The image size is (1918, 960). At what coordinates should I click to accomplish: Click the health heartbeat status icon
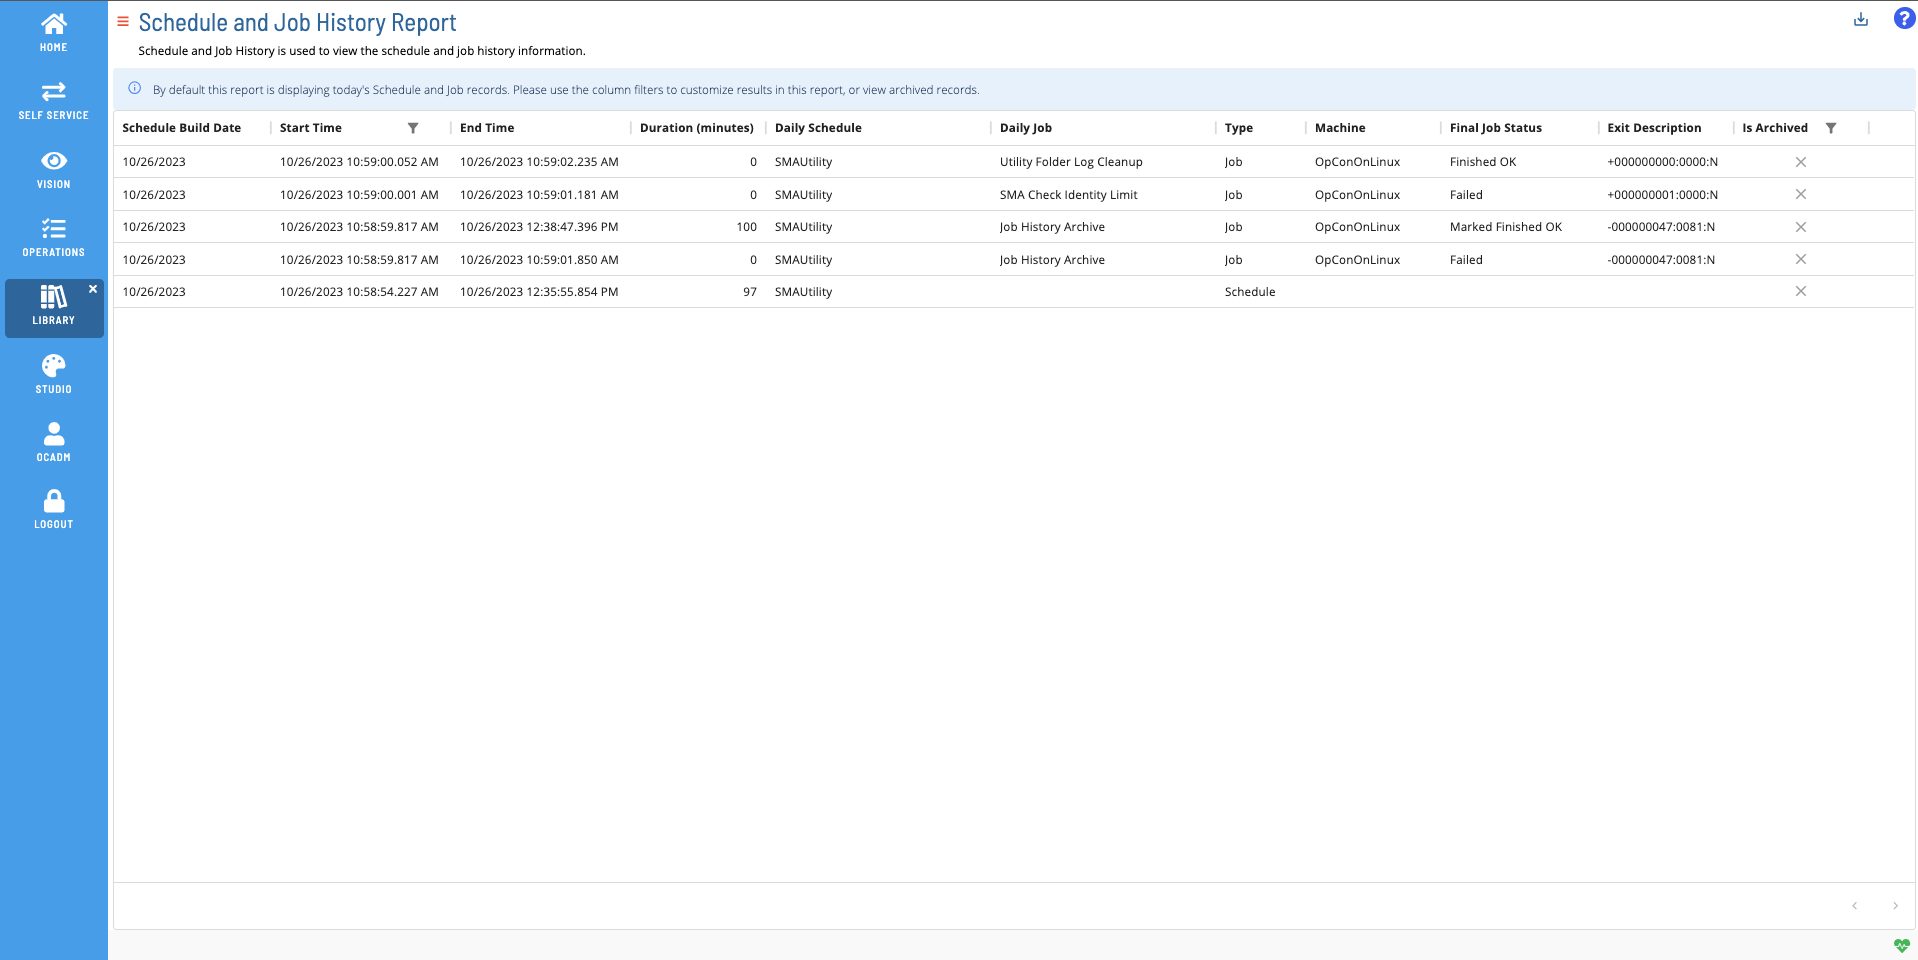click(x=1901, y=946)
